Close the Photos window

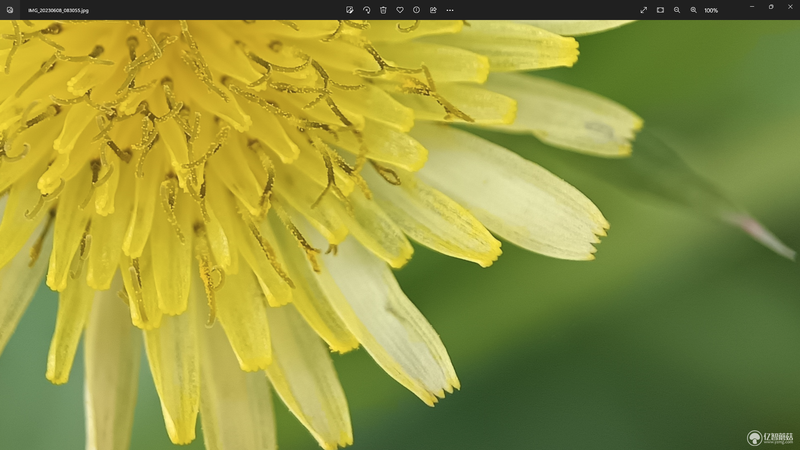[790, 7]
